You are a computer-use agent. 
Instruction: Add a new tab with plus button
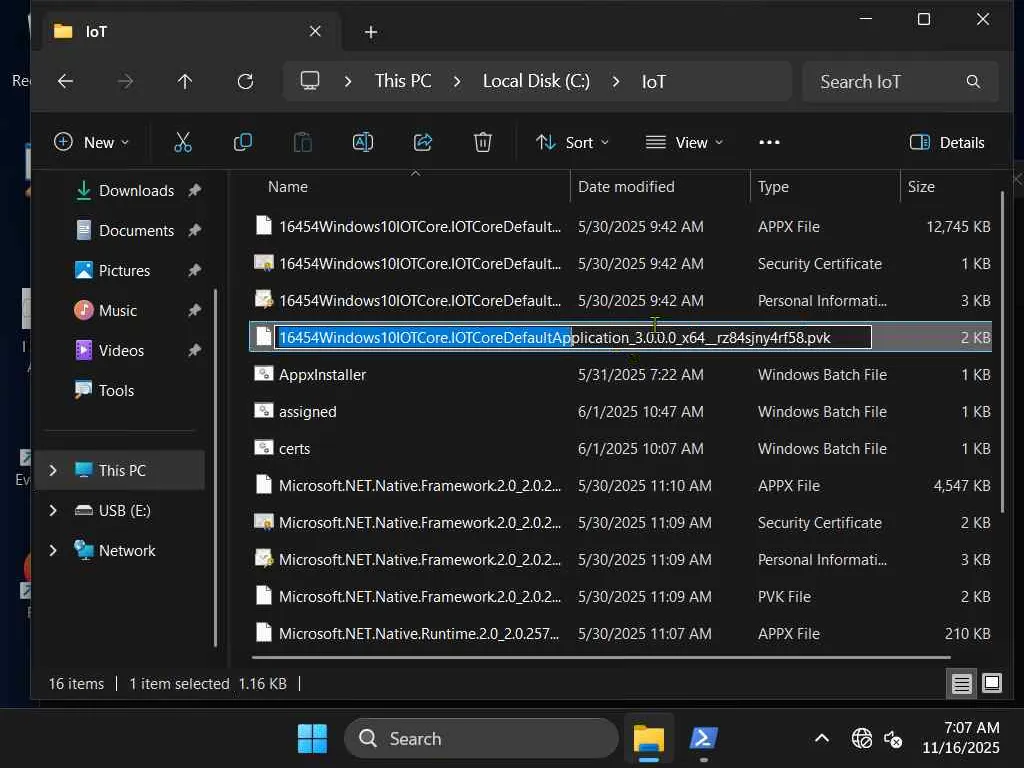click(371, 32)
